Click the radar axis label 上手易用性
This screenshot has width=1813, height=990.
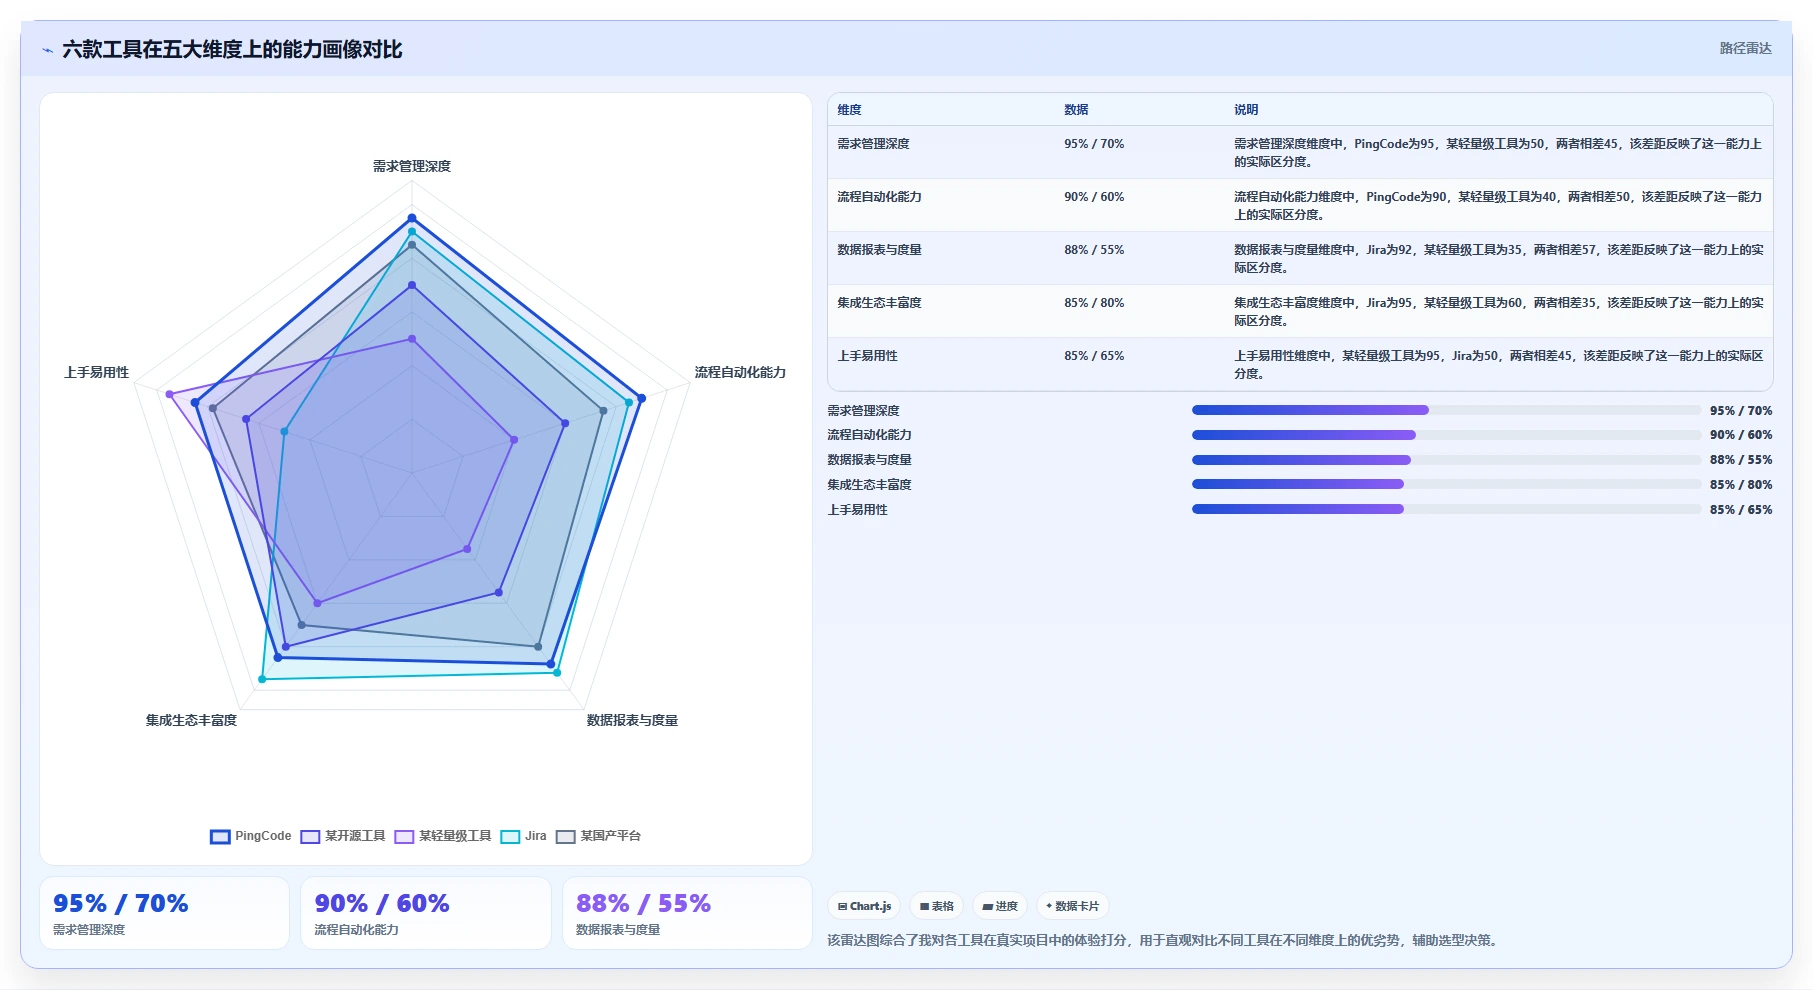(96, 372)
